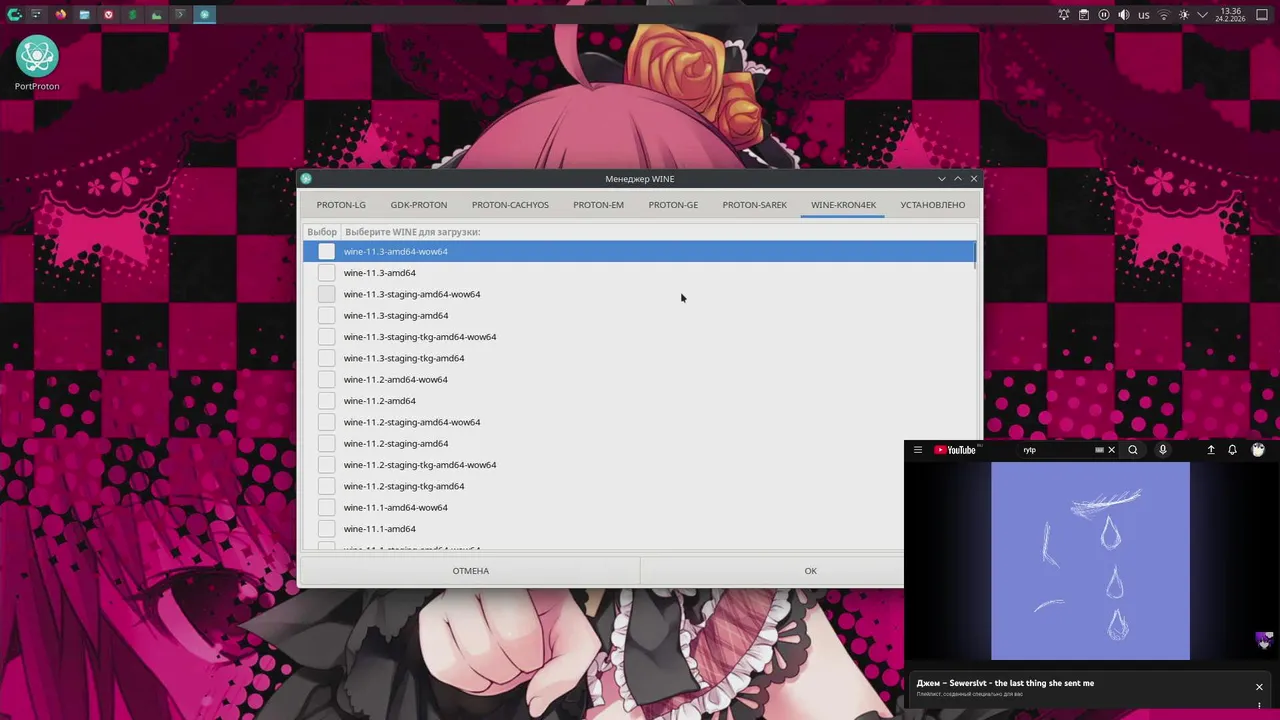Open brightness tray icon
Screen dimensions: 1280x720
[1184, 15]
